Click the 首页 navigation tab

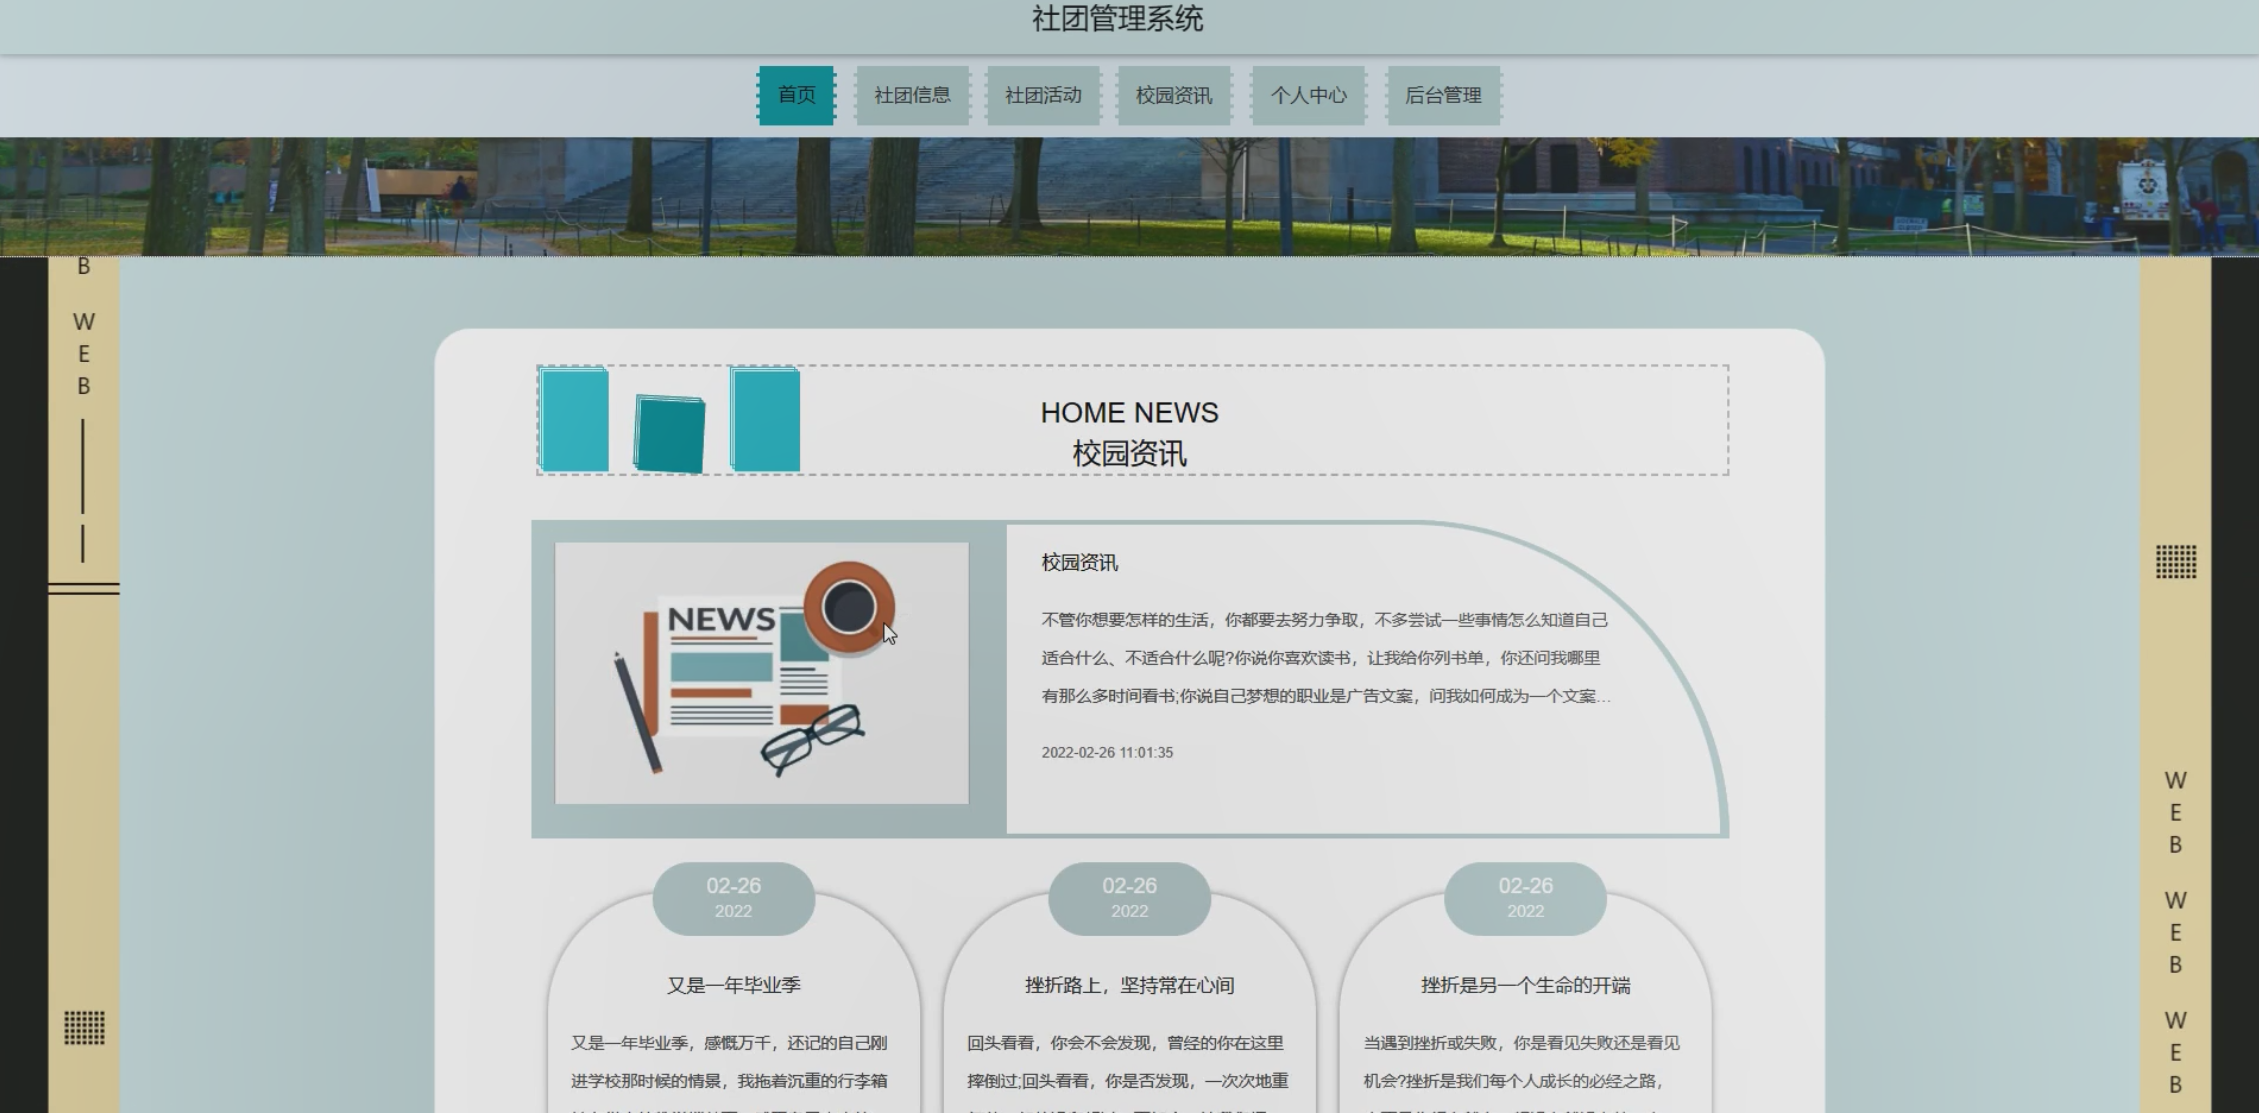[796, 95]
